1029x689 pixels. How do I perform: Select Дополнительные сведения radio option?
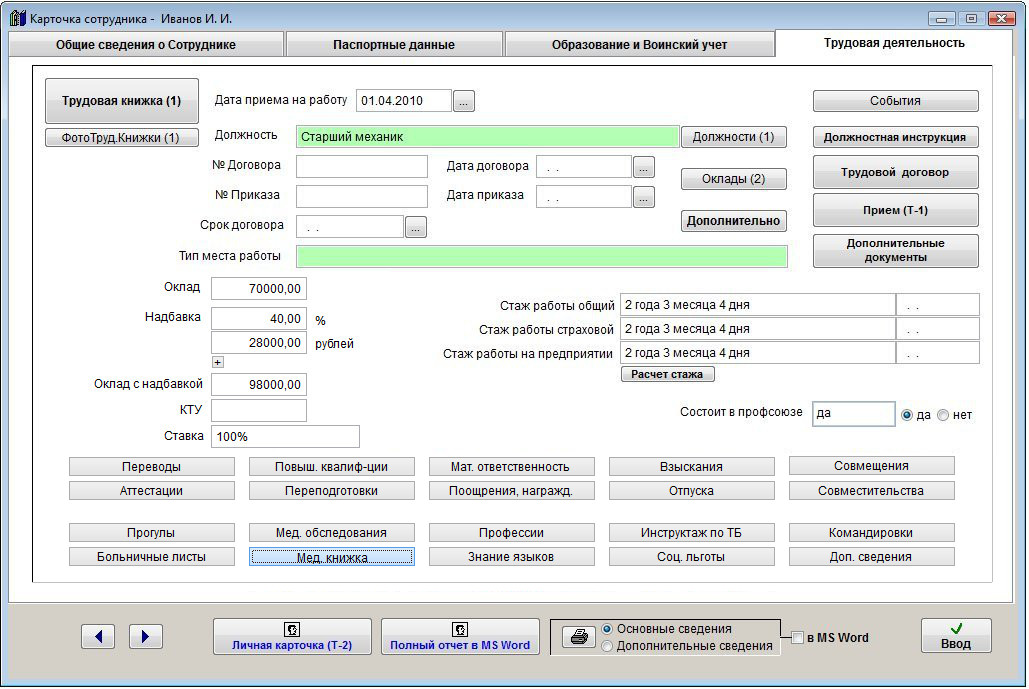607,647
